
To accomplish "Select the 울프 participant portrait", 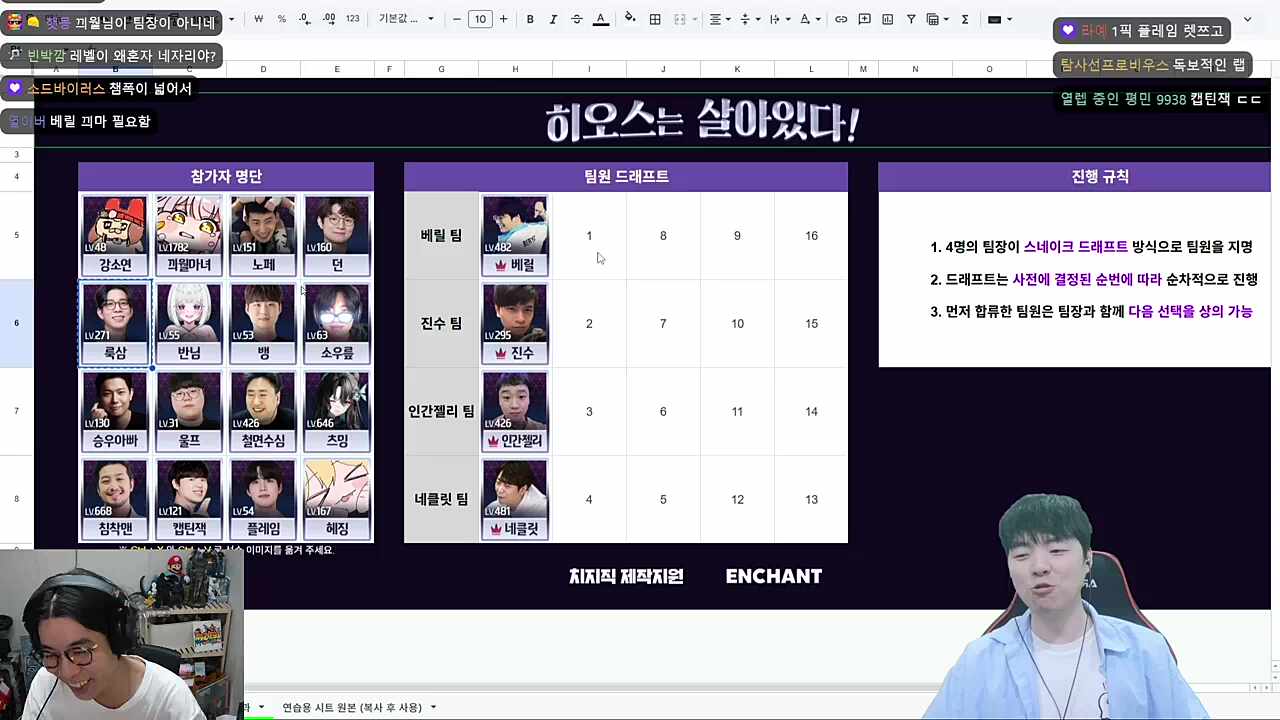I will (189, 411).
